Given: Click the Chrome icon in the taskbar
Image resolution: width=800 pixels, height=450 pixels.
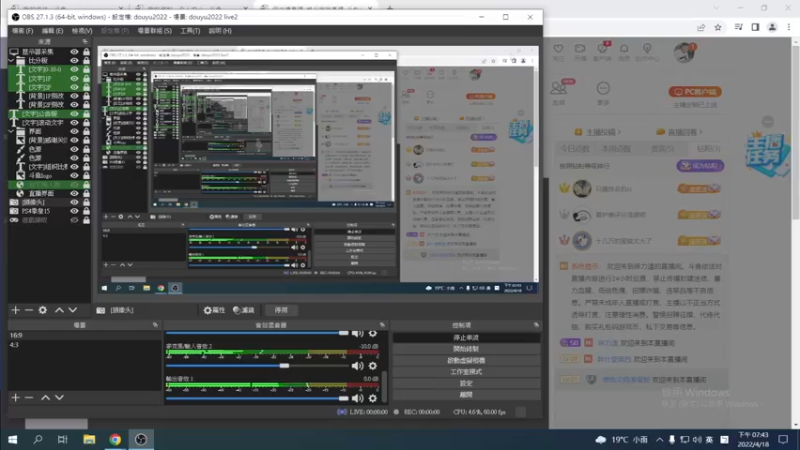Looking at the screenshot, I should (115, 439).
